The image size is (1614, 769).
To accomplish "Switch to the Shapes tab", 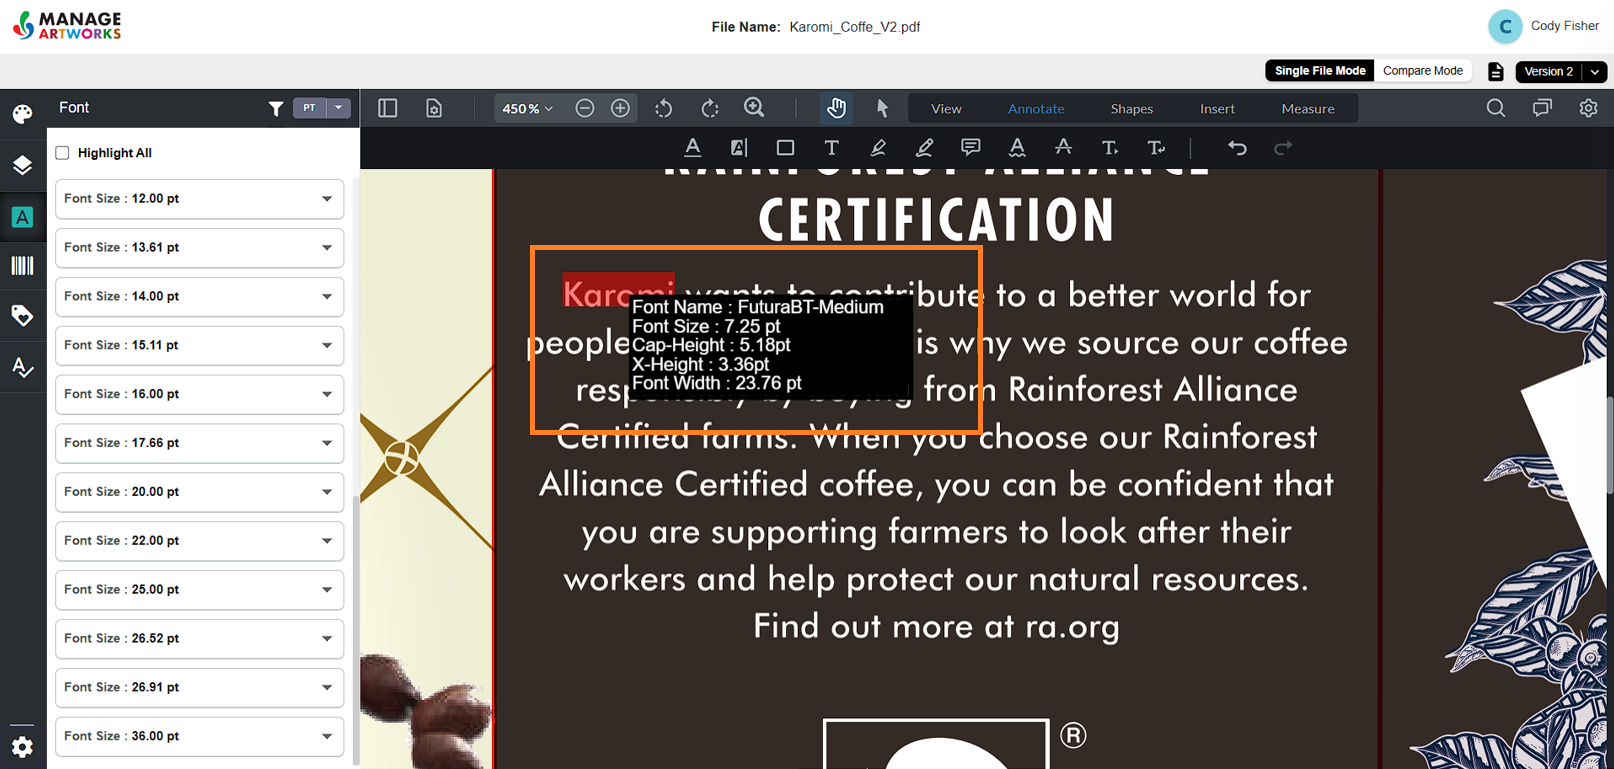I will tap(1132, 108).
